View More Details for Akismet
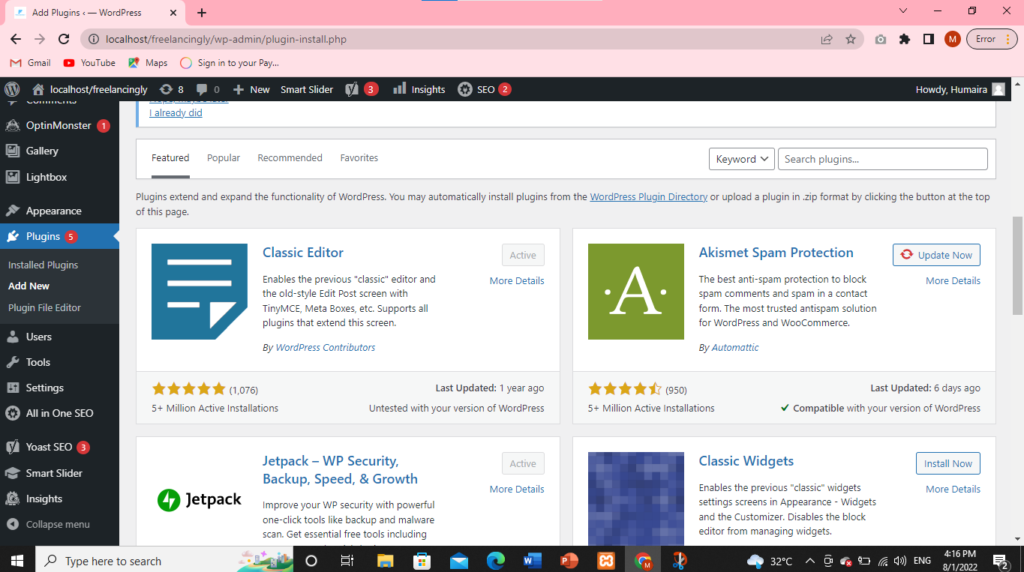This screenshot has width=1024, height=572. pos(953,281)
